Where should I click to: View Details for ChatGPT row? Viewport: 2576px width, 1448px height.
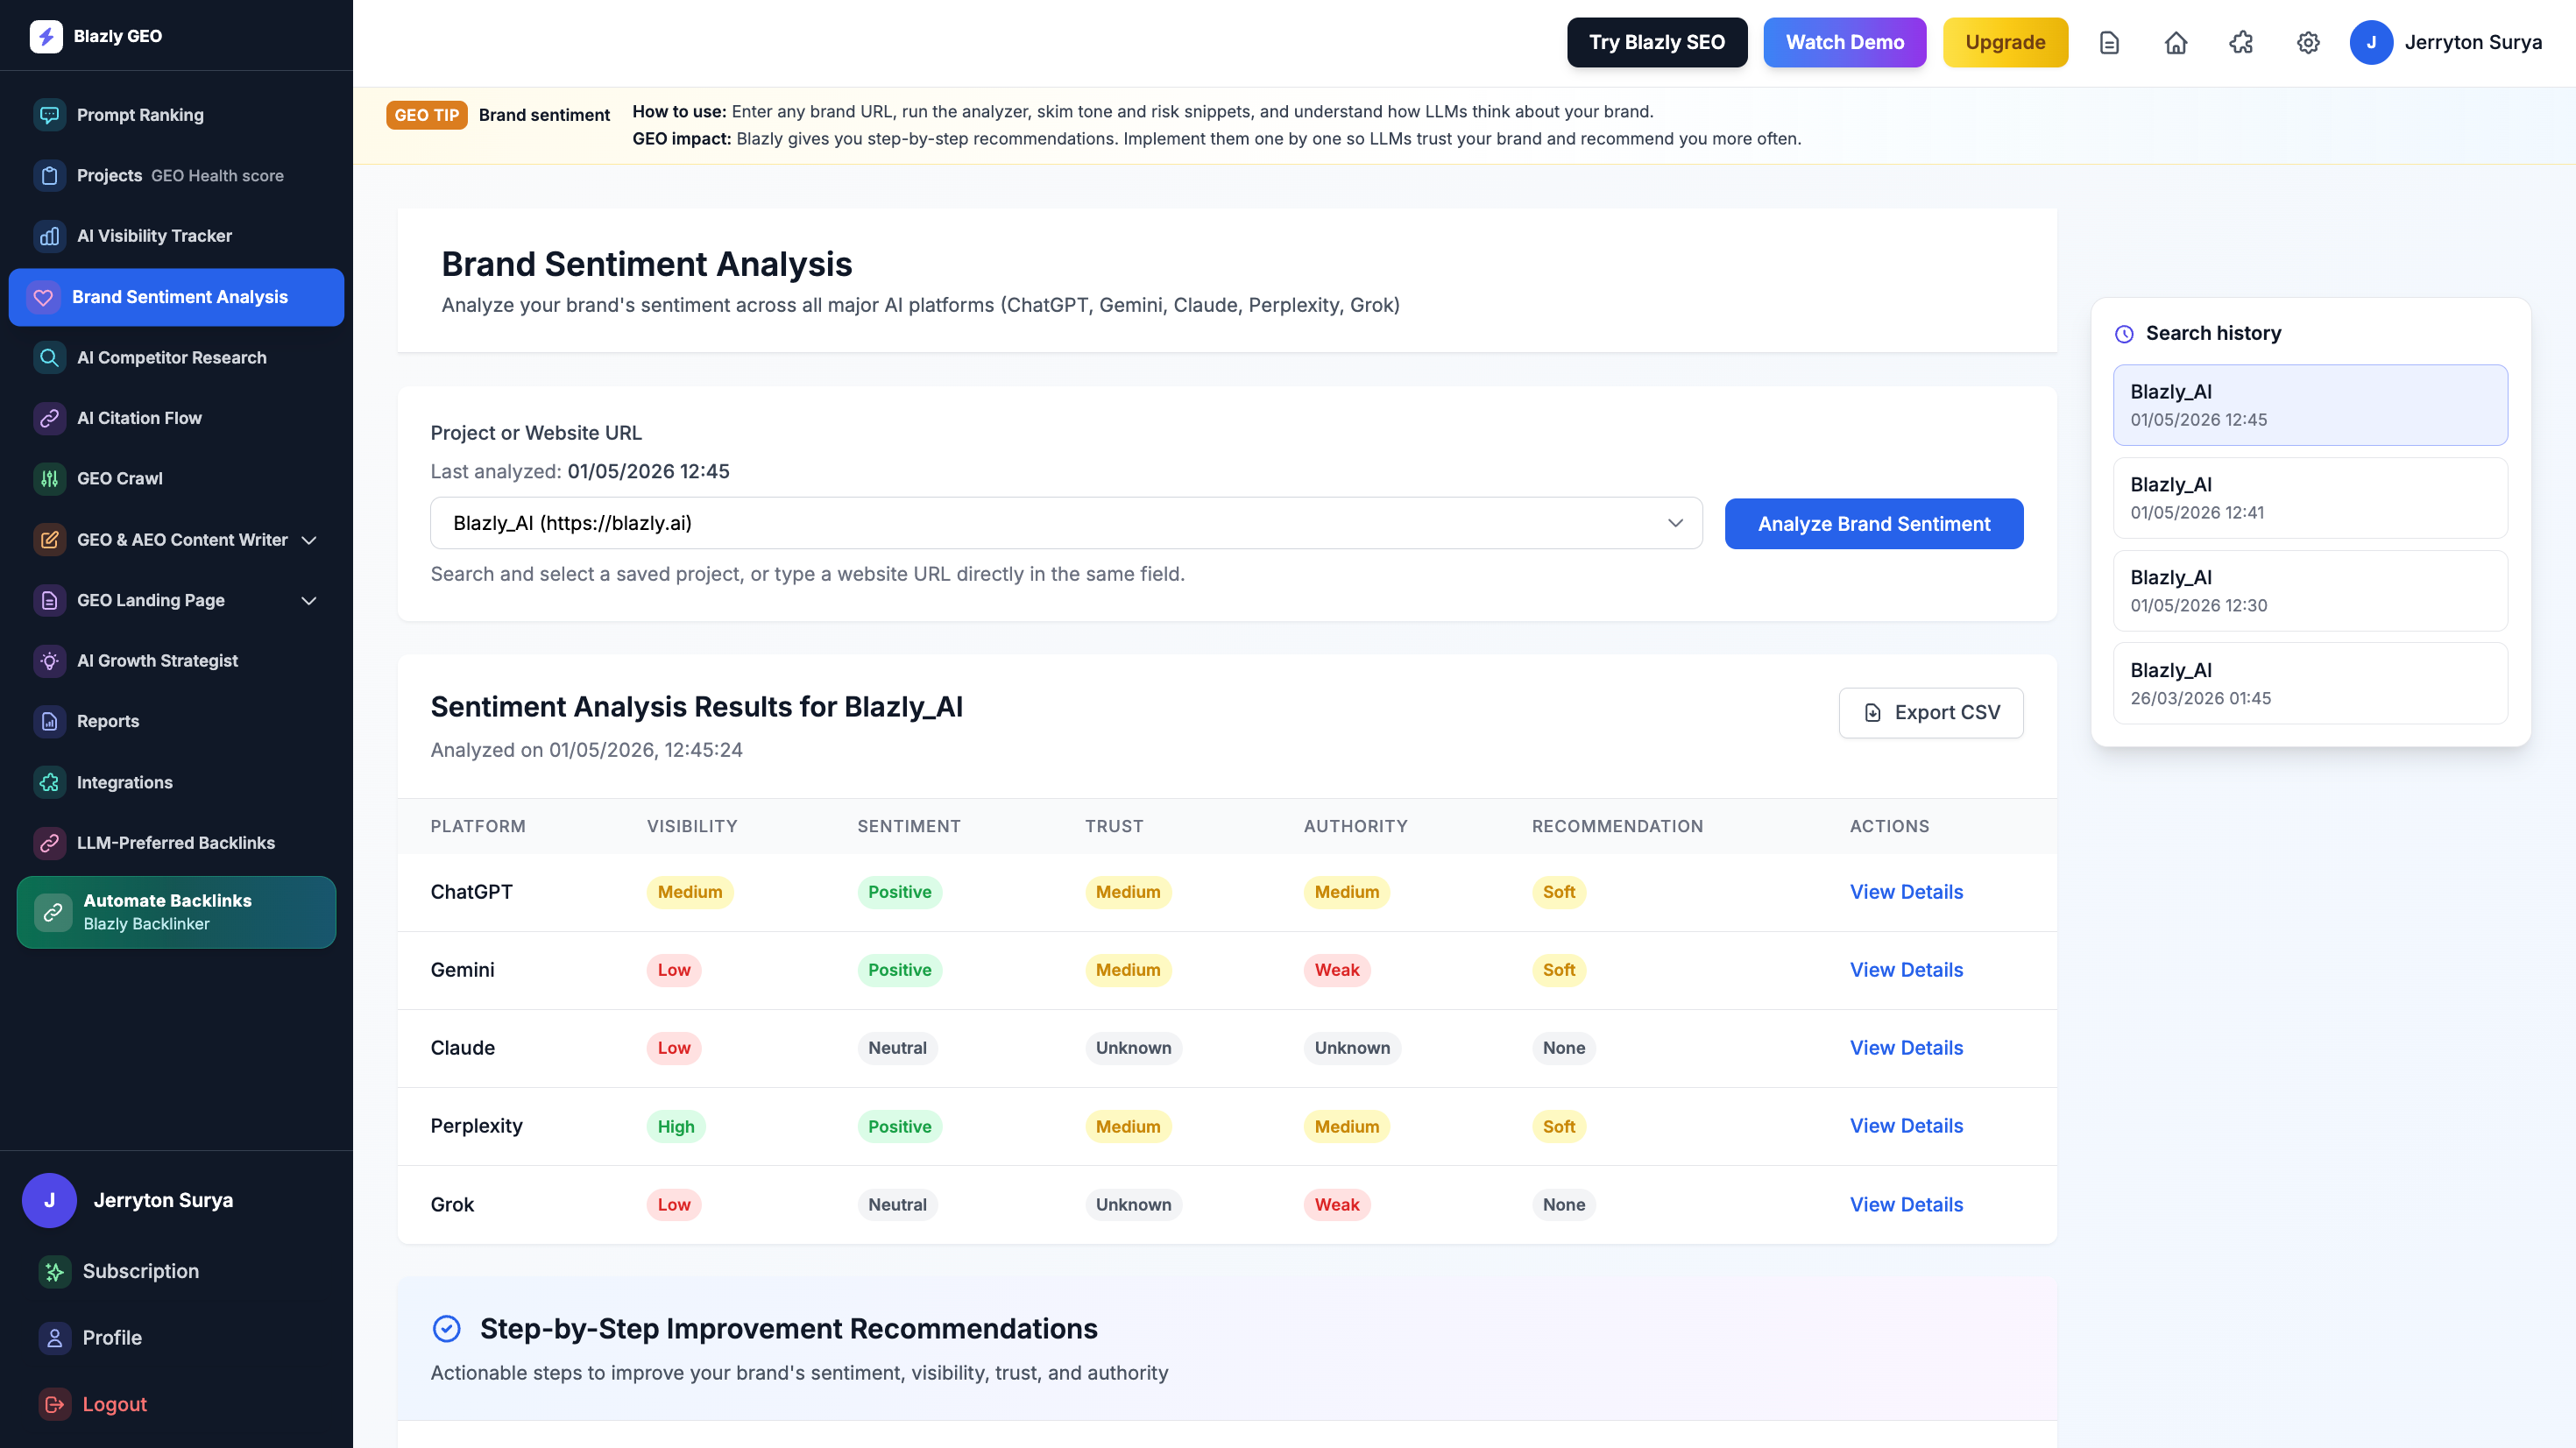pyautogui.click(x=1906, y=892)
